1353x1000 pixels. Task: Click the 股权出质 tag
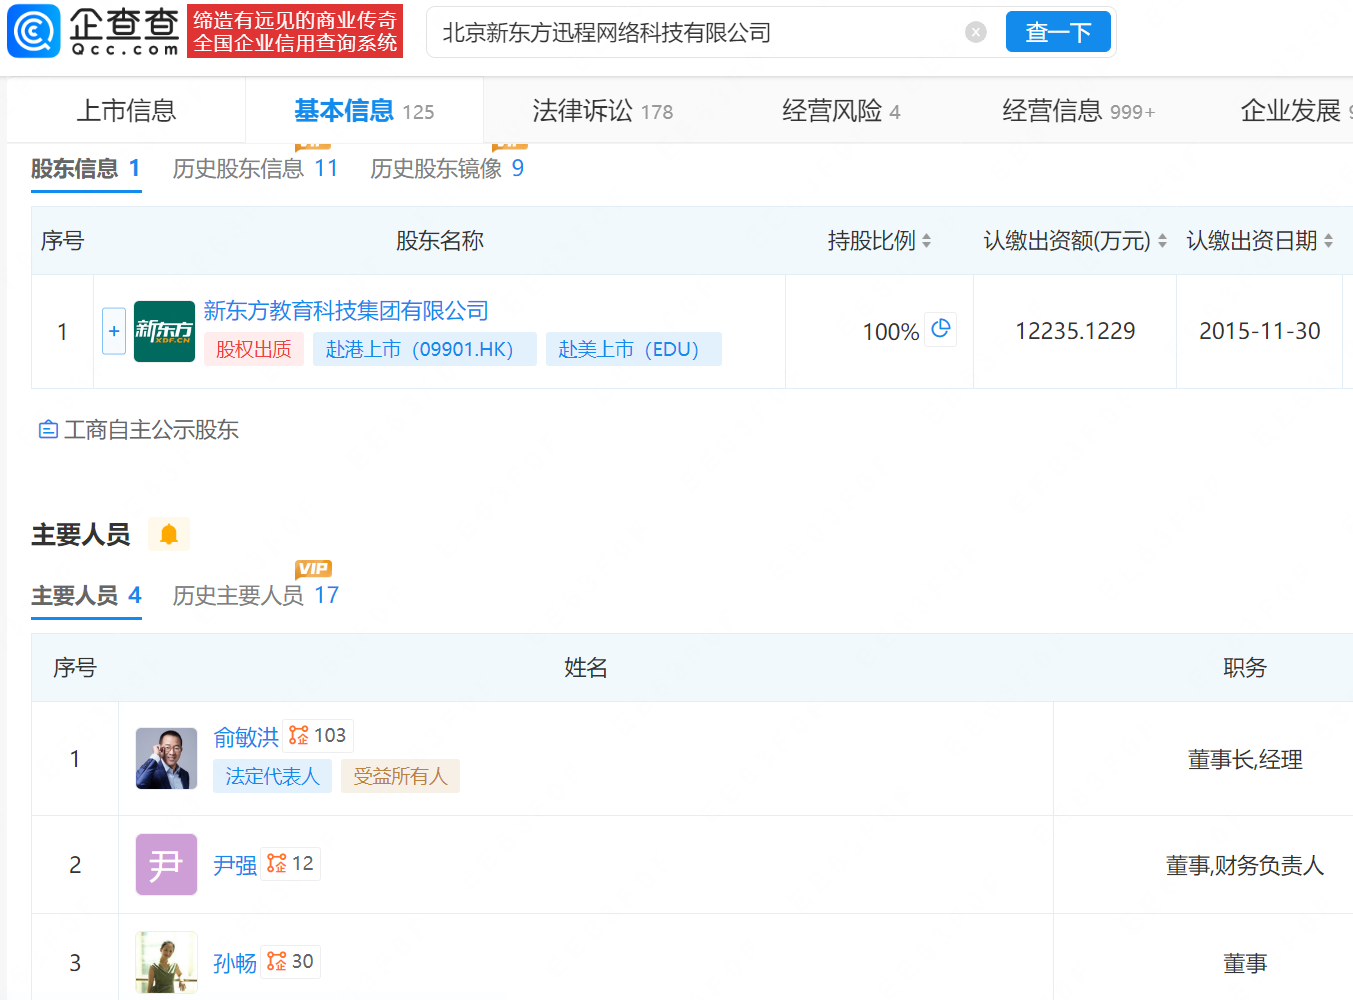254,349
